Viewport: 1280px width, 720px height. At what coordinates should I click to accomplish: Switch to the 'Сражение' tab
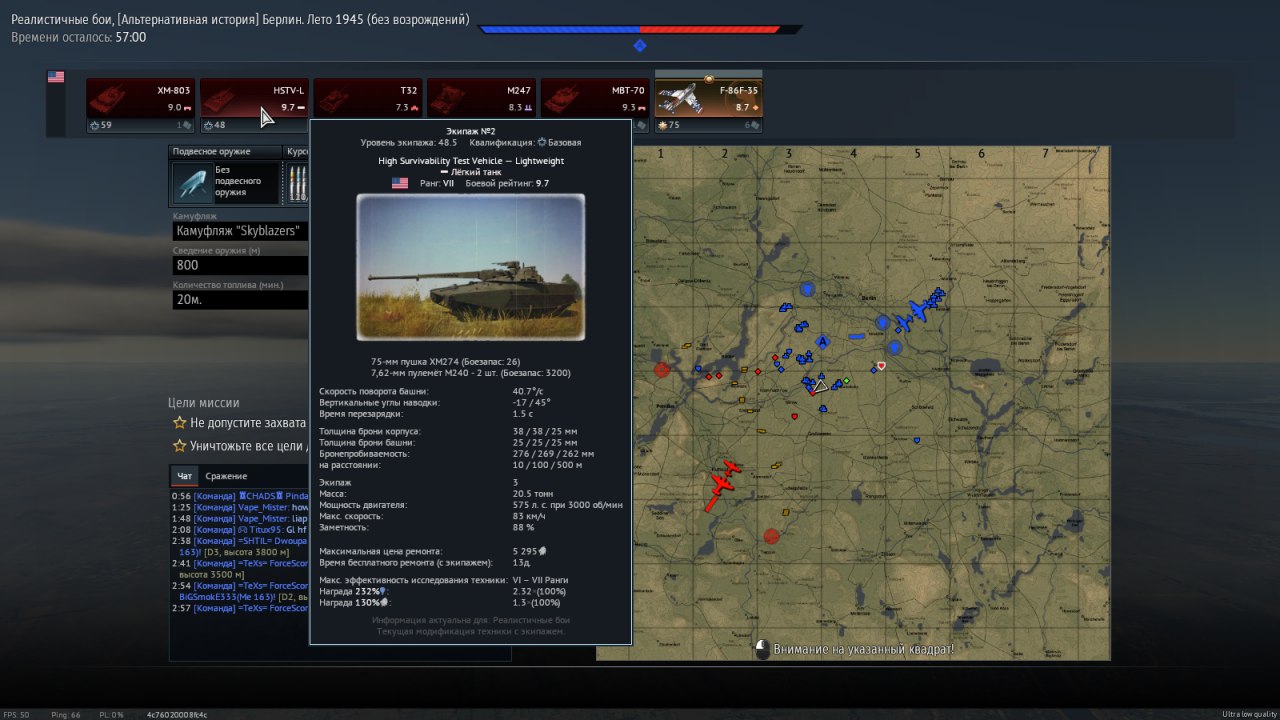[226, 476]
